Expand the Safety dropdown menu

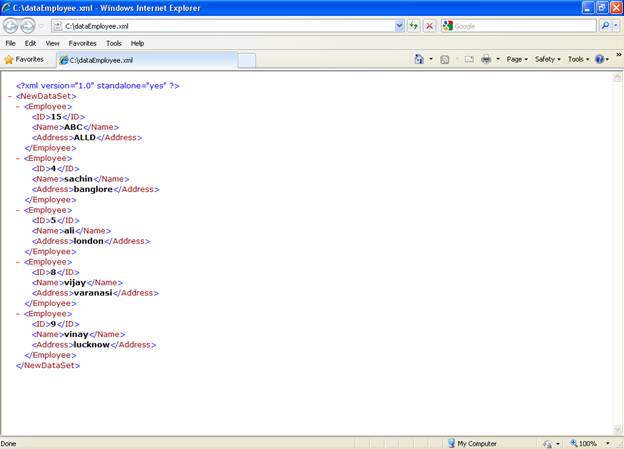pos(547,60)
